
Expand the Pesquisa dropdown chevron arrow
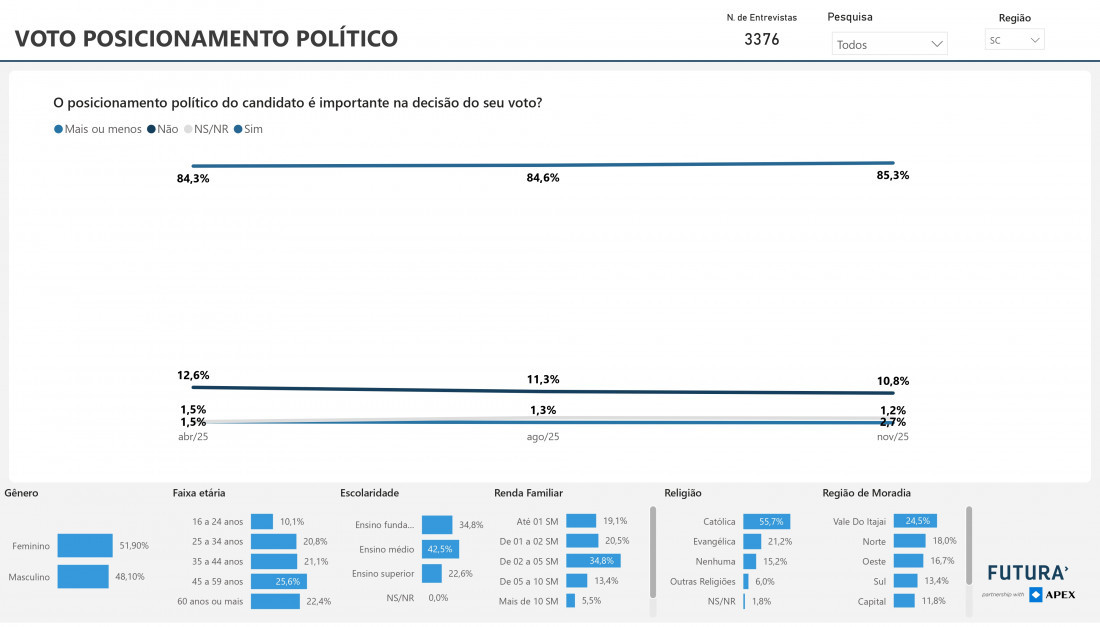point(936,44)
